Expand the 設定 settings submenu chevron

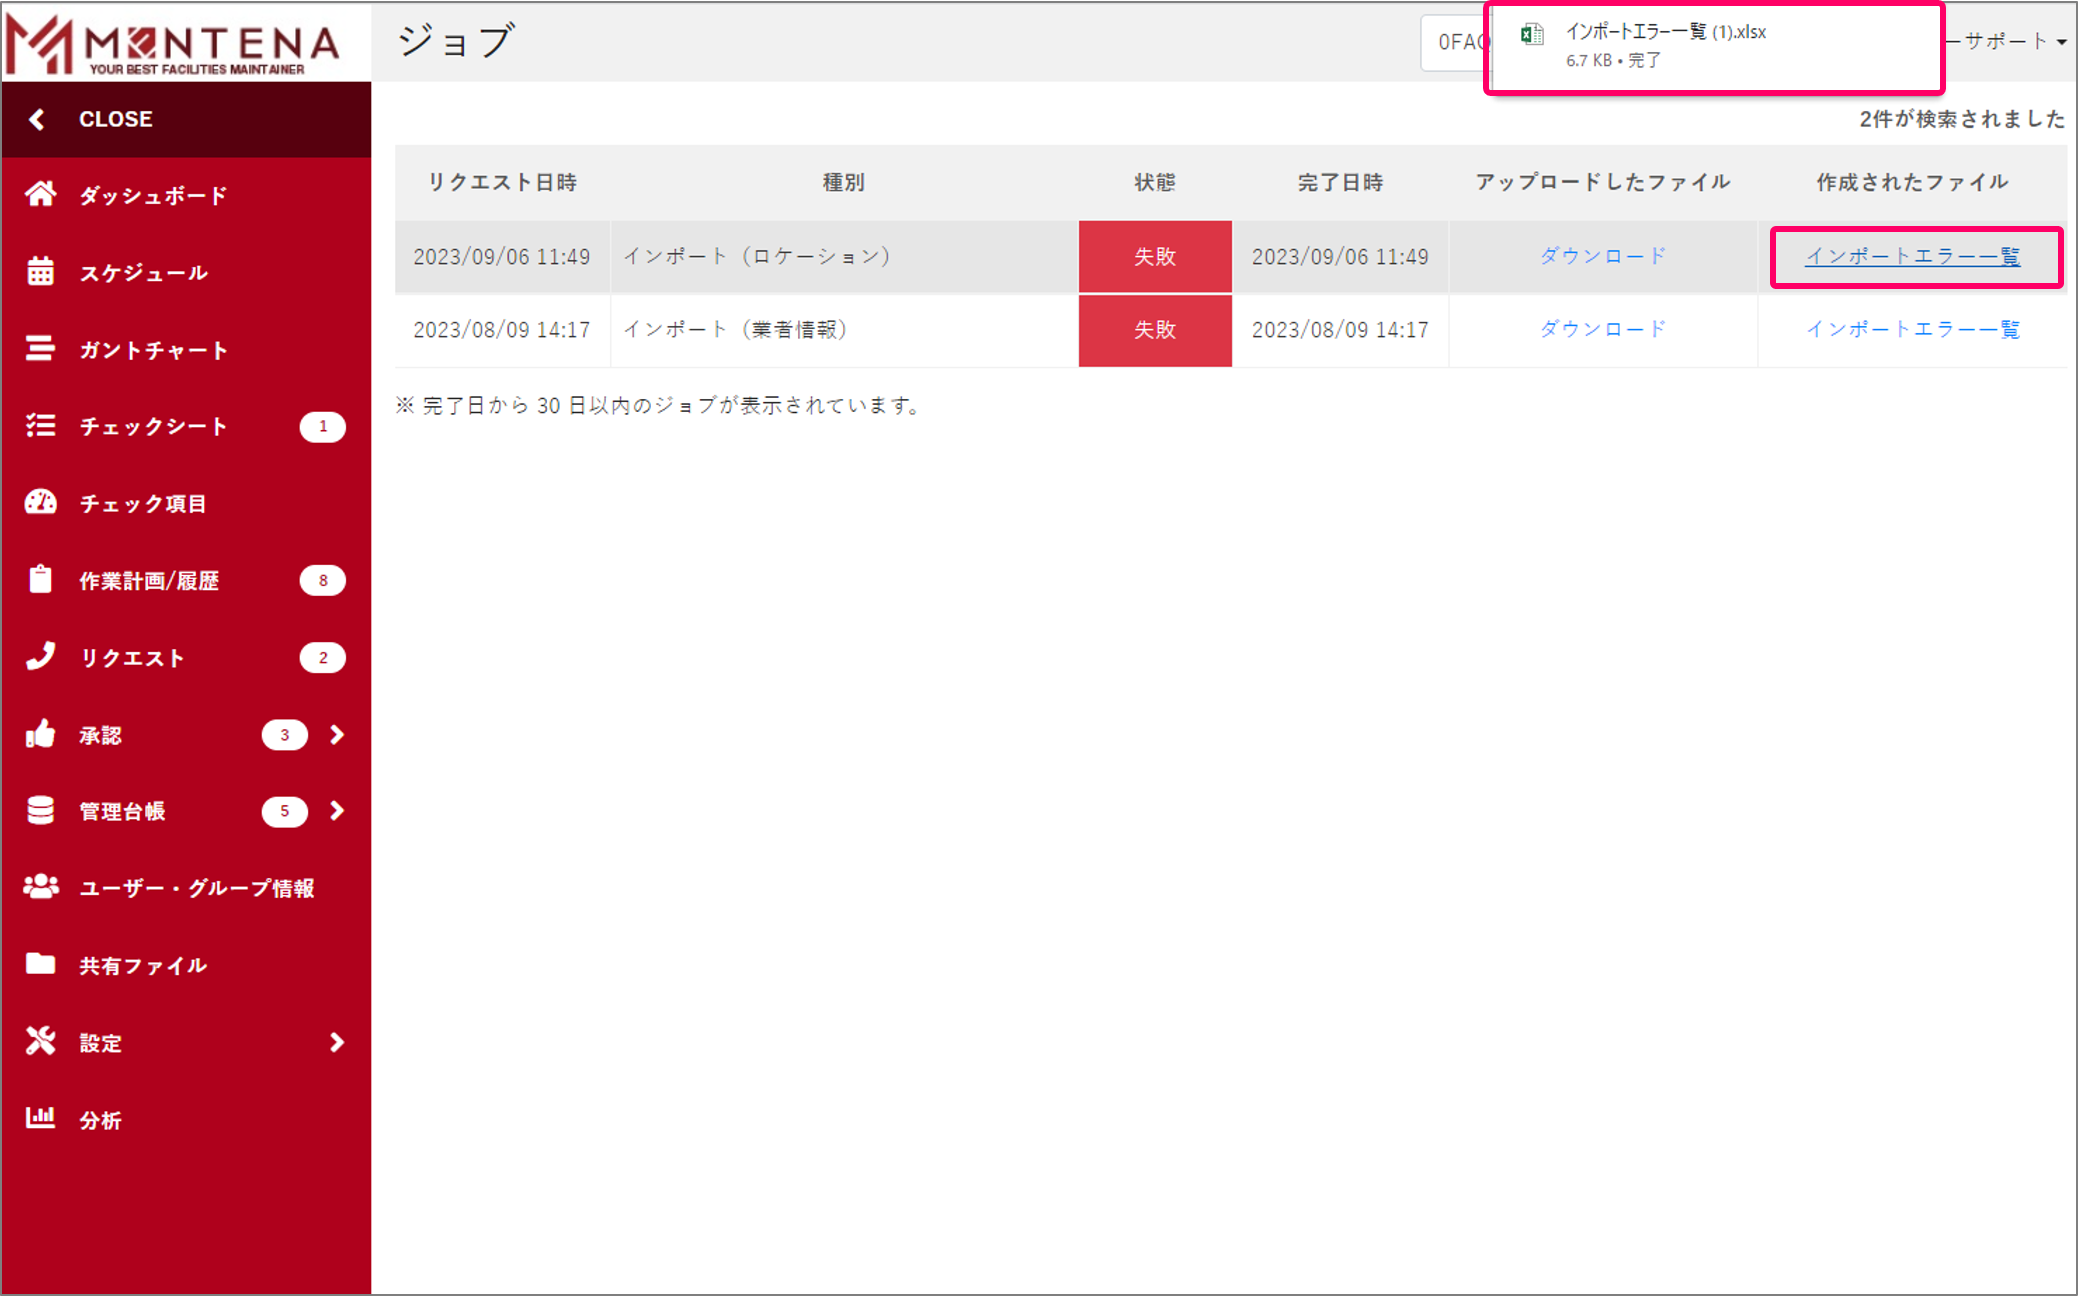[337, 1042]
